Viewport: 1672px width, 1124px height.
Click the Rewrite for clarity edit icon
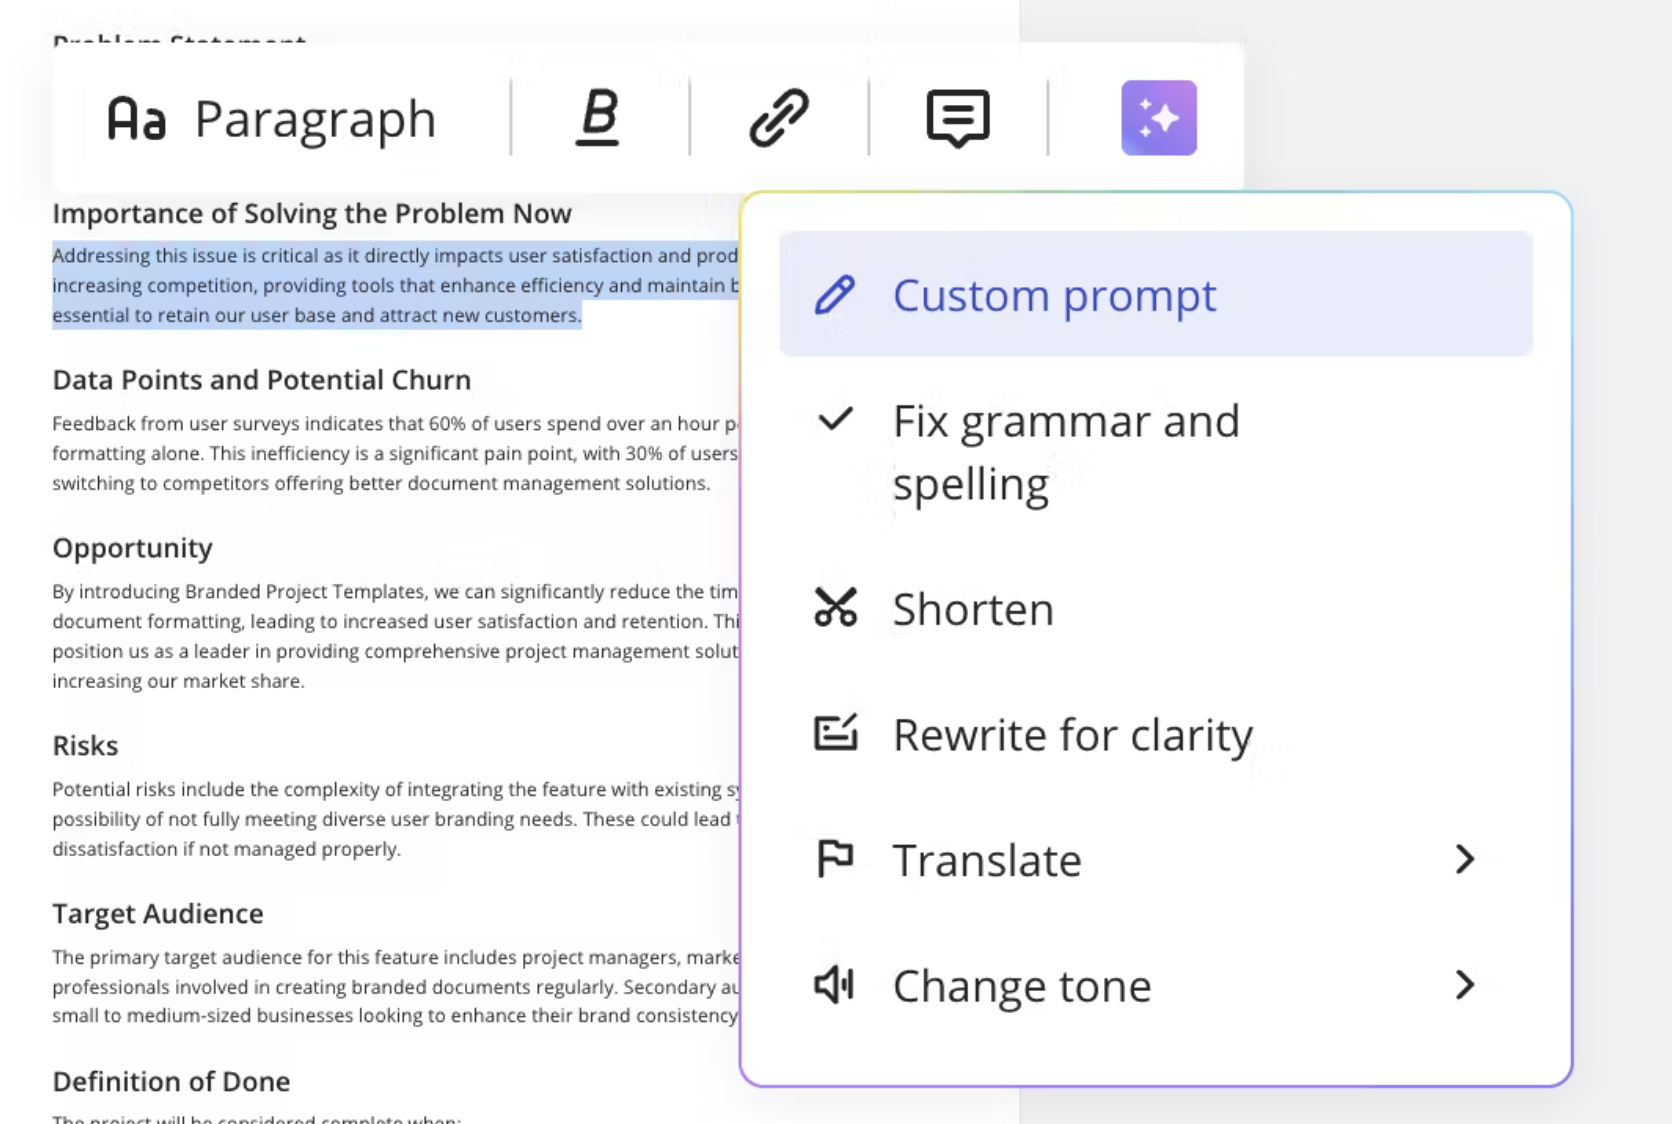pyautogui.click(x=835, y=734)
